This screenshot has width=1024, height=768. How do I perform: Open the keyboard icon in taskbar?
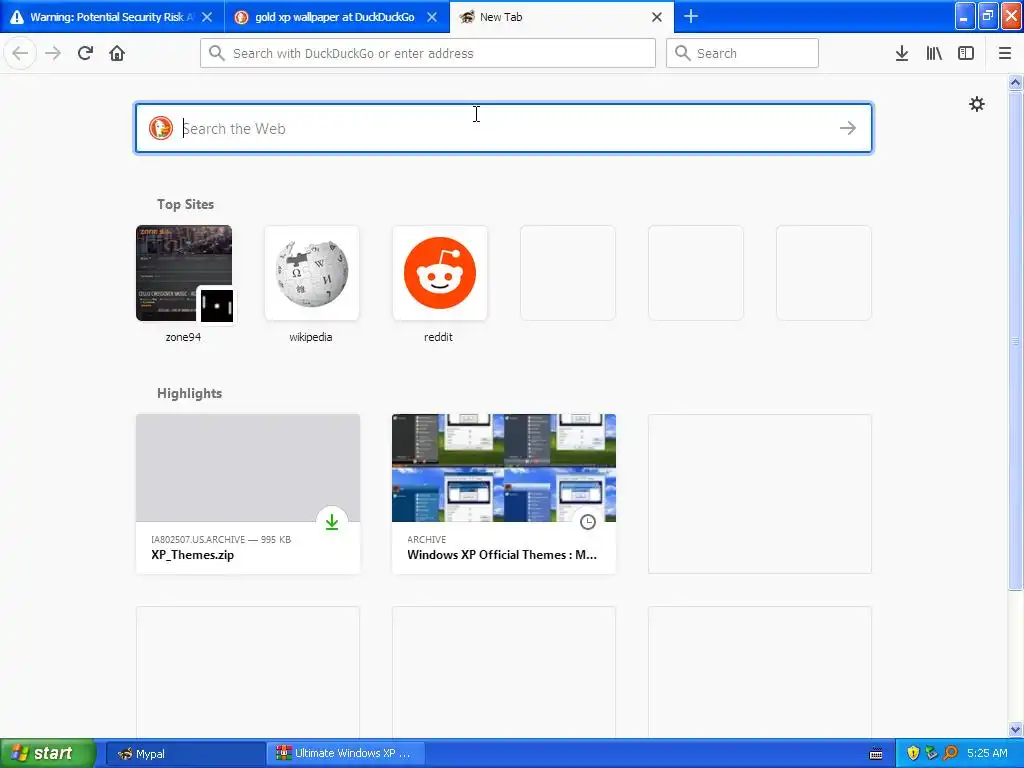tap(876, 754)
